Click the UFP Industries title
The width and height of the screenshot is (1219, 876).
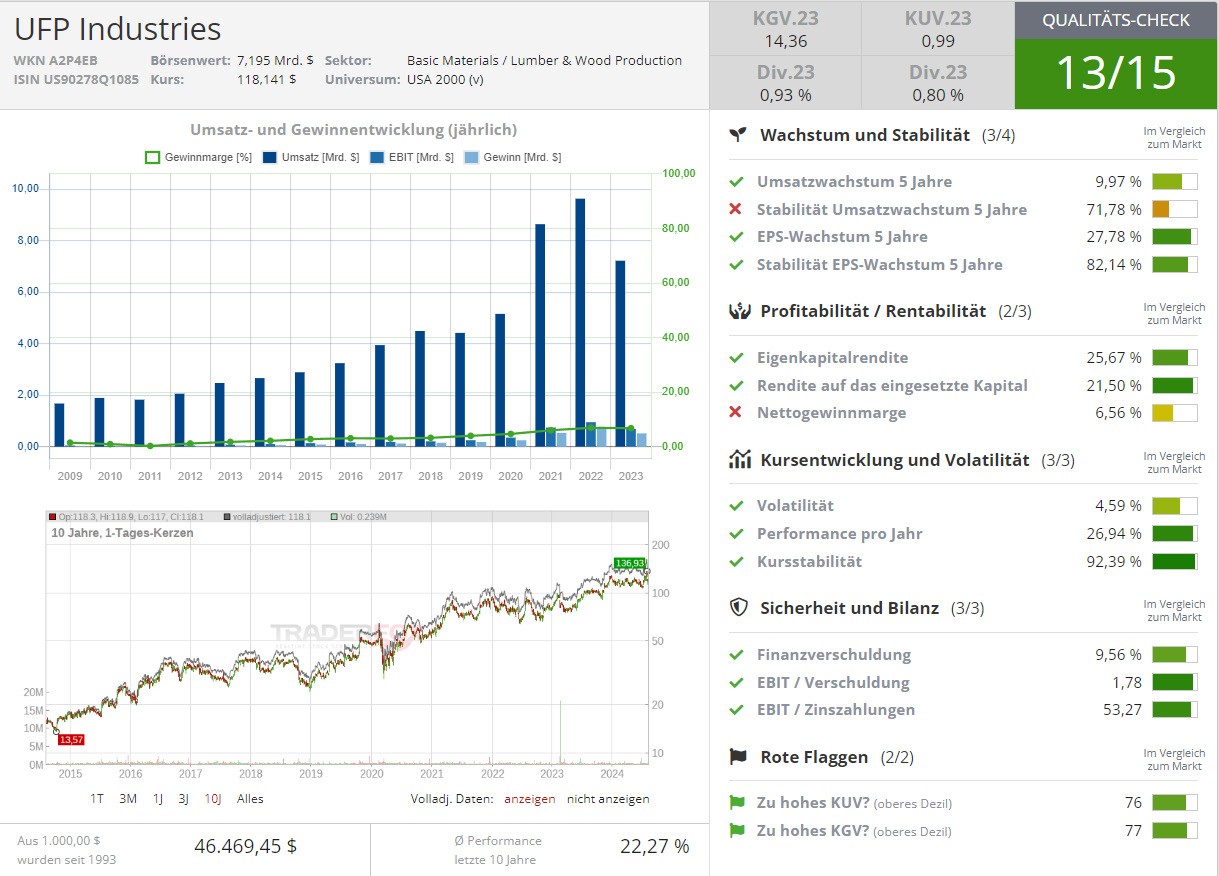click(117, 28)
